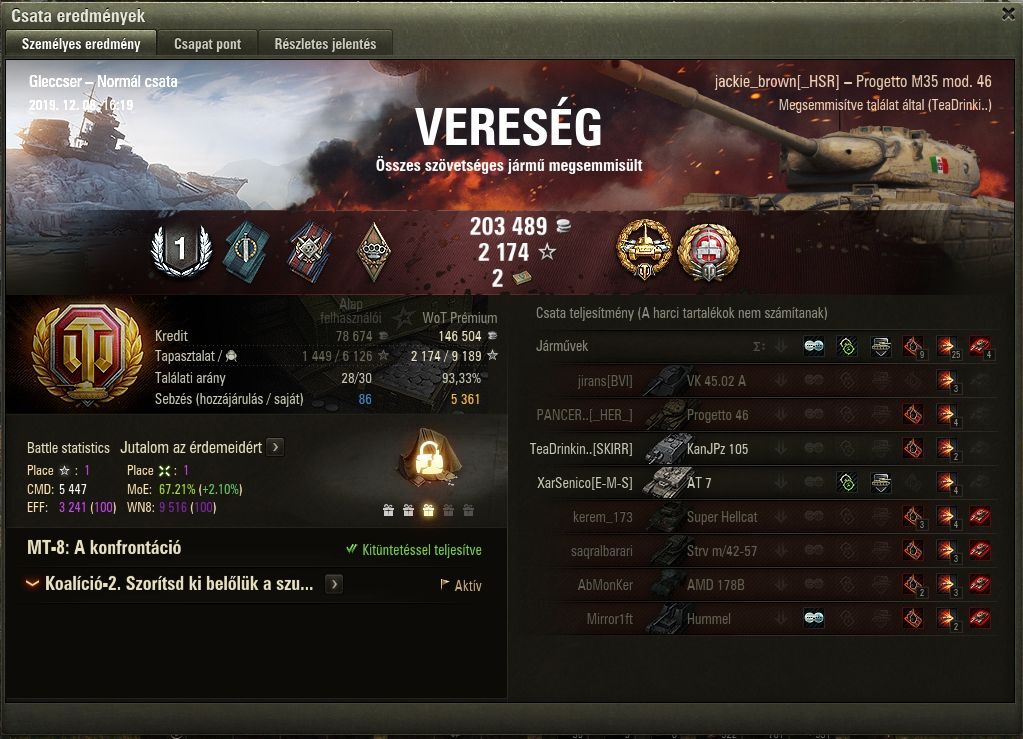Open the Részletes jelentés tab
This screenshot has height=739, width=1023.
point(325,44)
